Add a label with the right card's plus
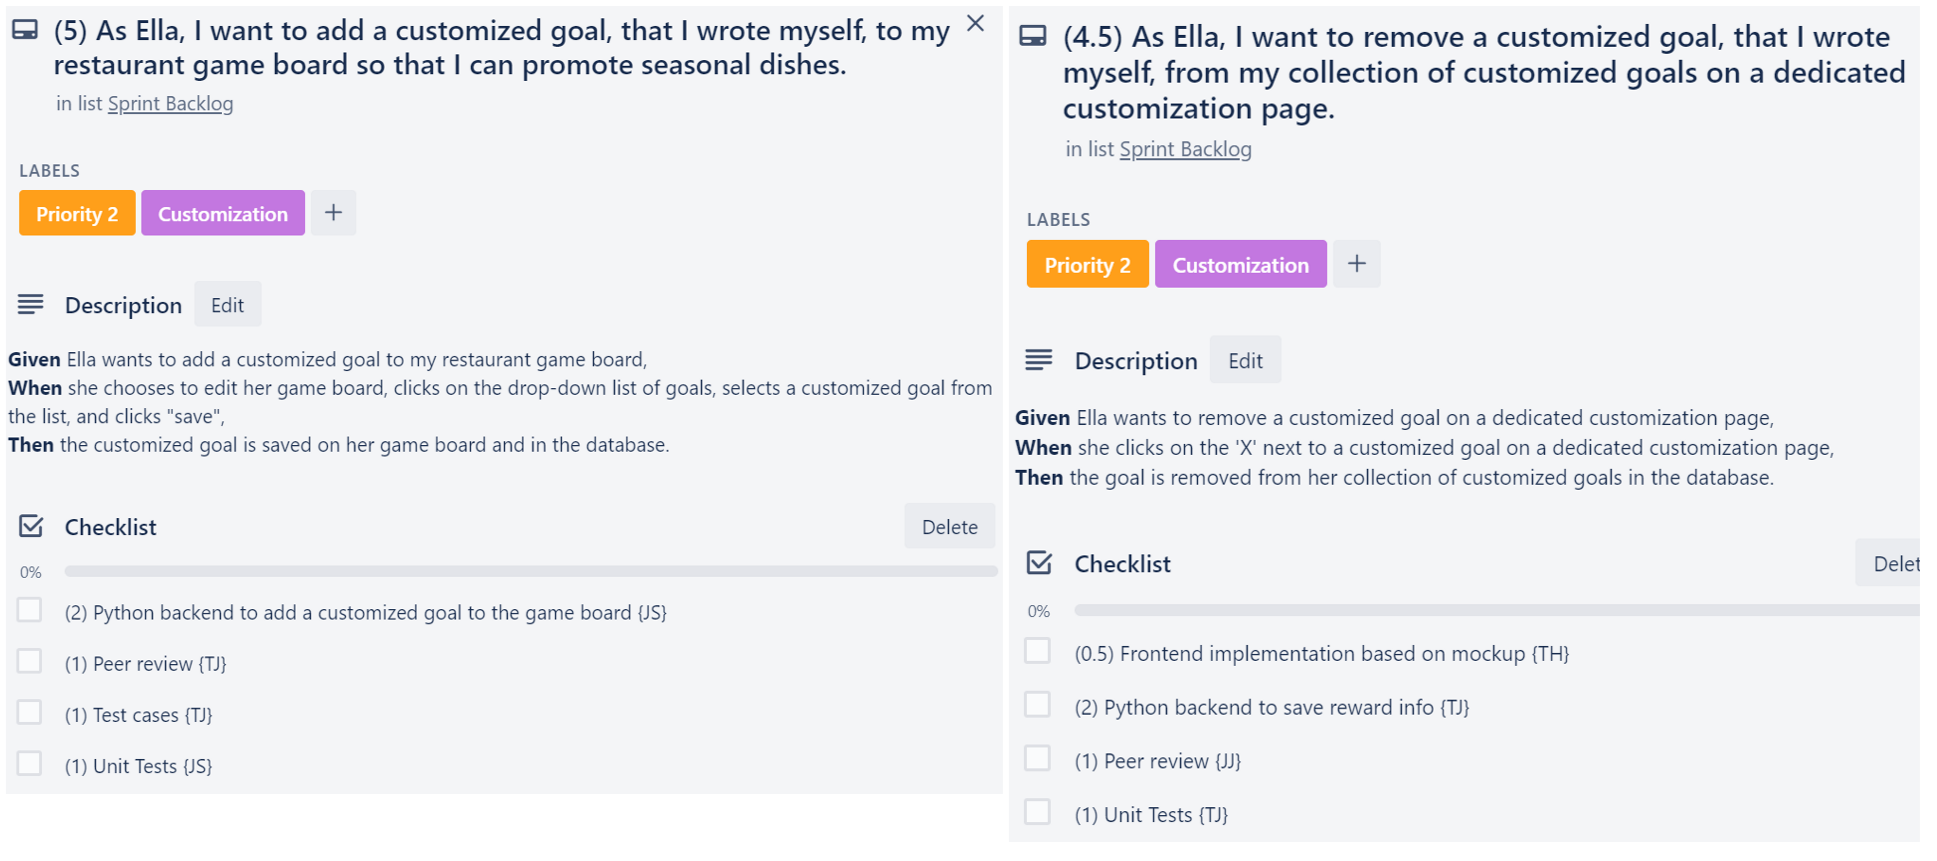The image size is (1937, 861). (1357, 264)
